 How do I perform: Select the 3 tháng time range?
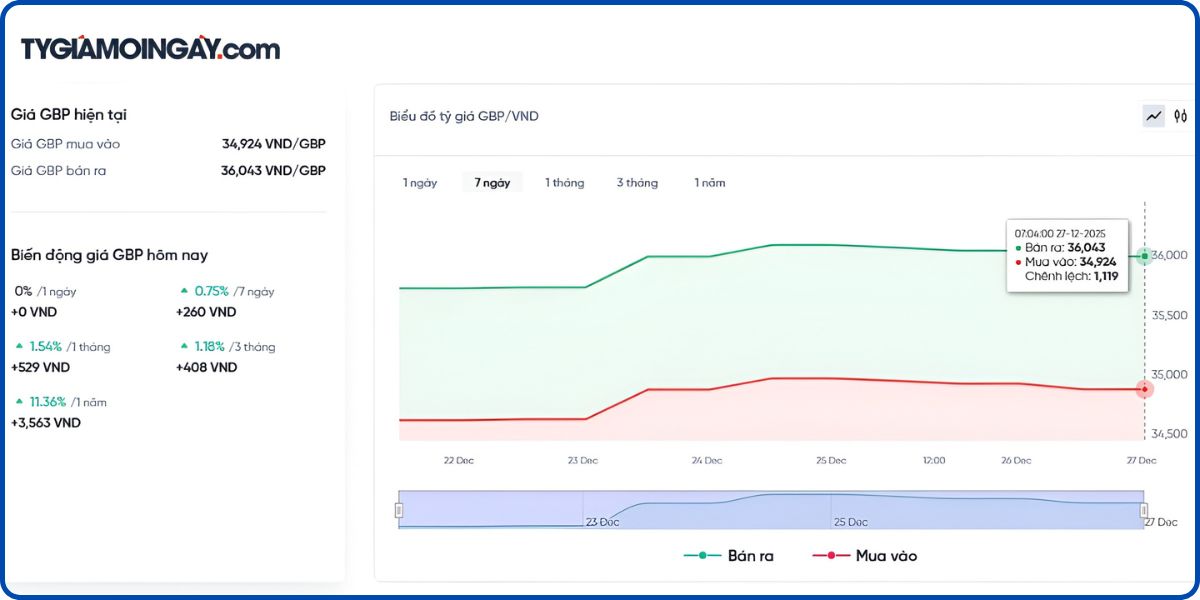637,183
